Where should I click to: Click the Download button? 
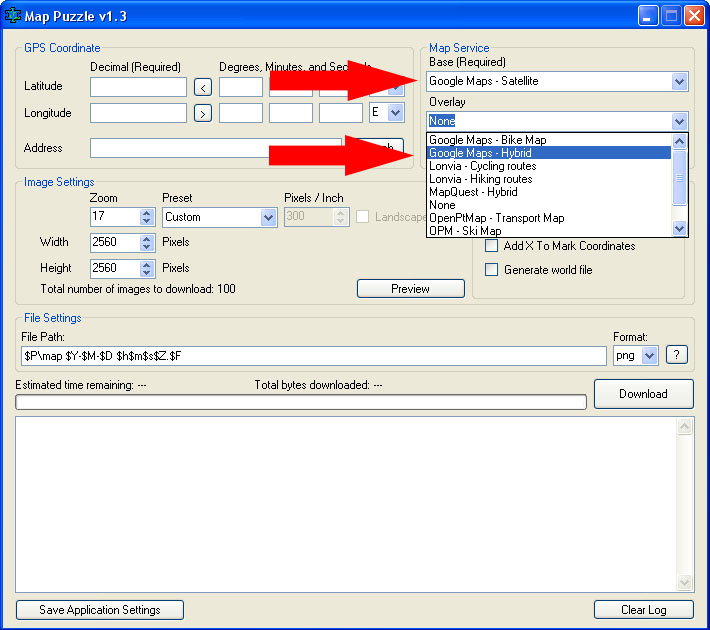[643, 394]
